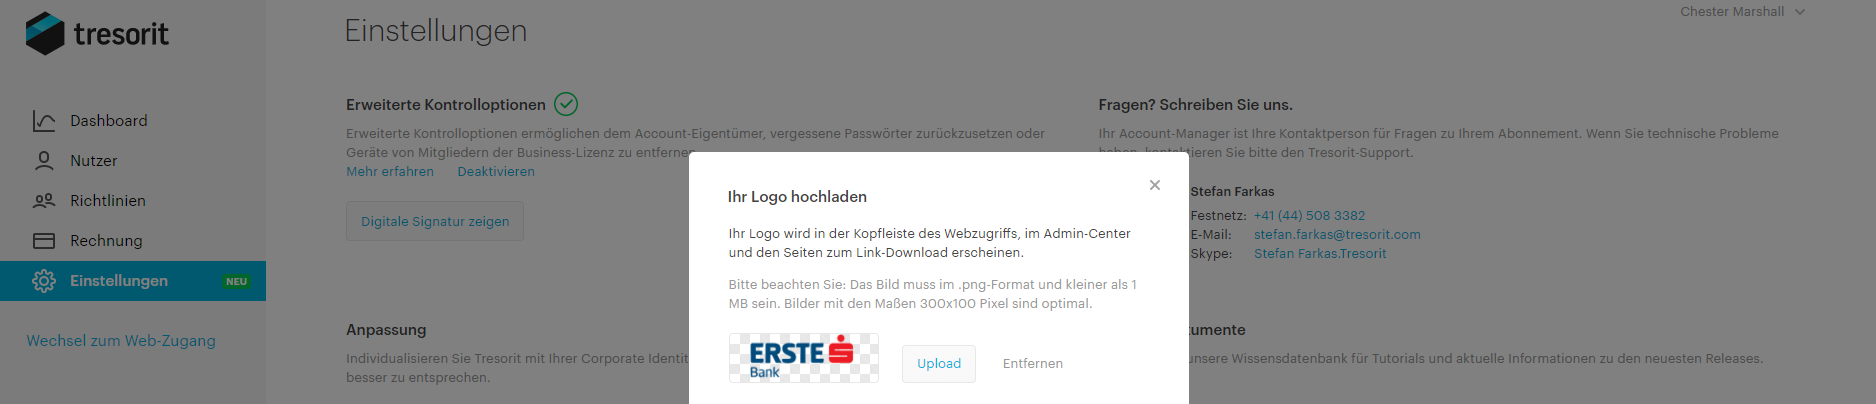1876x404 pixels.
Task: Click the Upload button in the dialog
Action: click(x=939, y=363)
